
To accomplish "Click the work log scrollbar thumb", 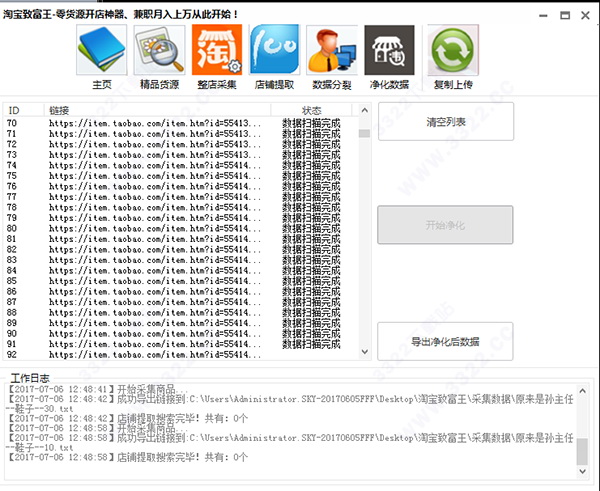I will coord(582,452).
